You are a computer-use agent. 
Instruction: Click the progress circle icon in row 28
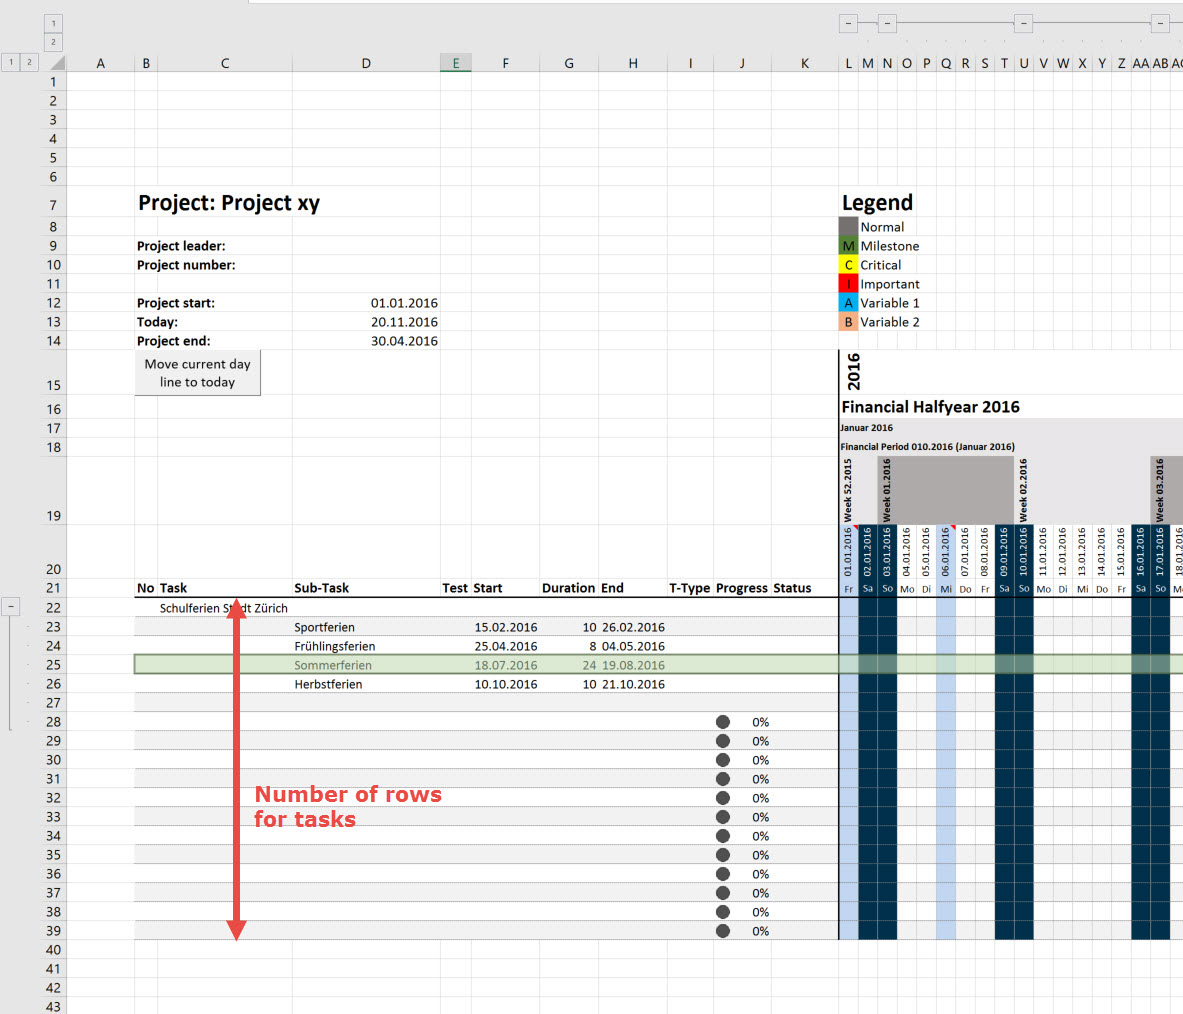[723, 722]
